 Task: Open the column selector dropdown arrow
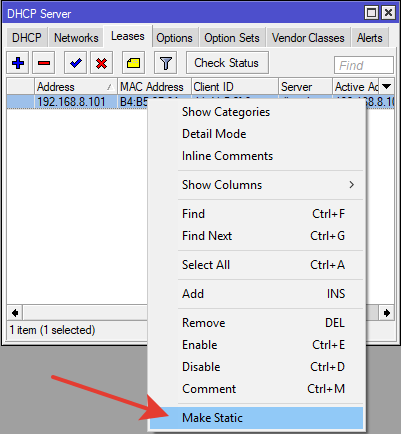(387, 87)
